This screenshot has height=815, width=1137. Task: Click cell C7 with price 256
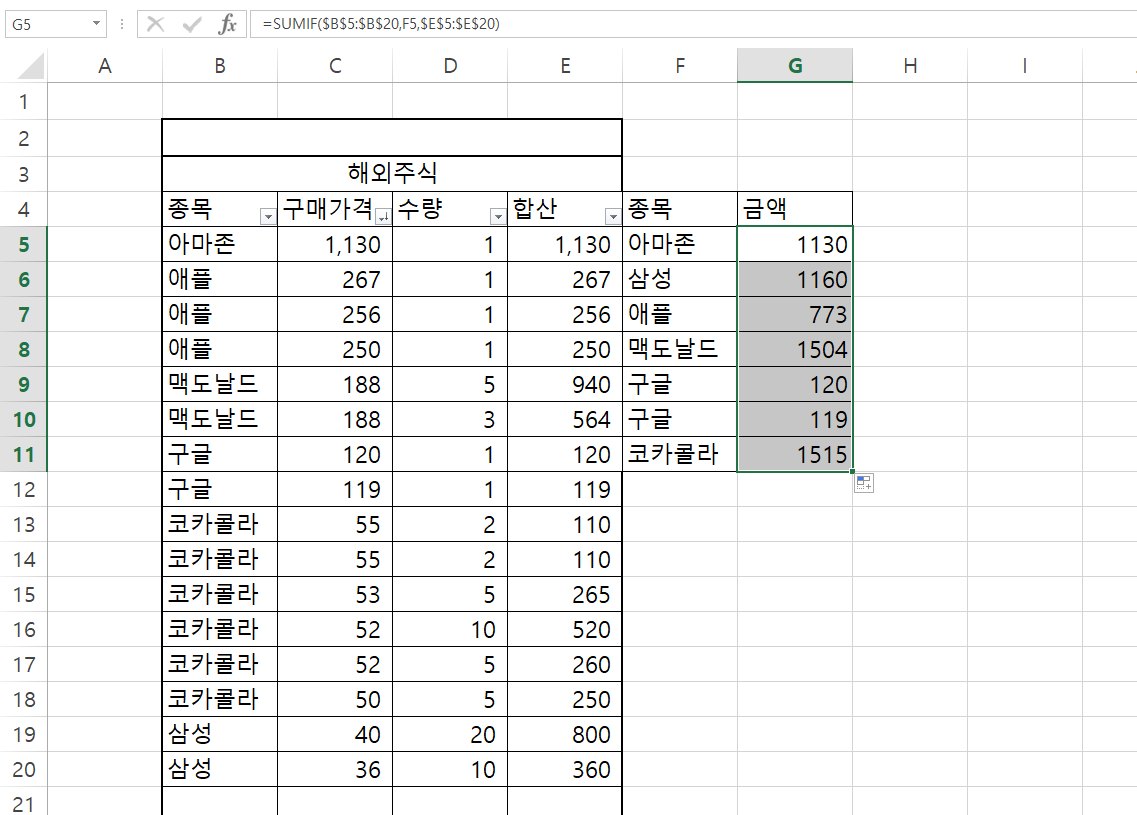(335, 314)
